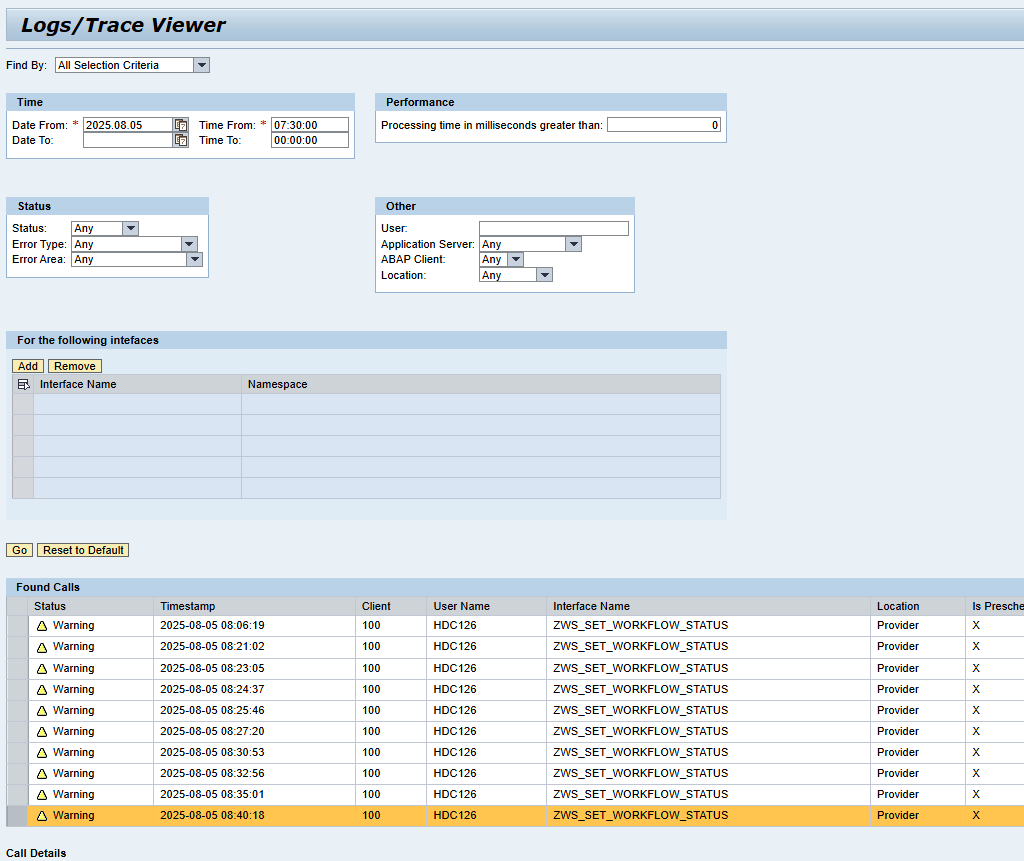1024x861 pixels.
Task: Click the warning icon for 08:30:53 call
Action: coord(42,753)
